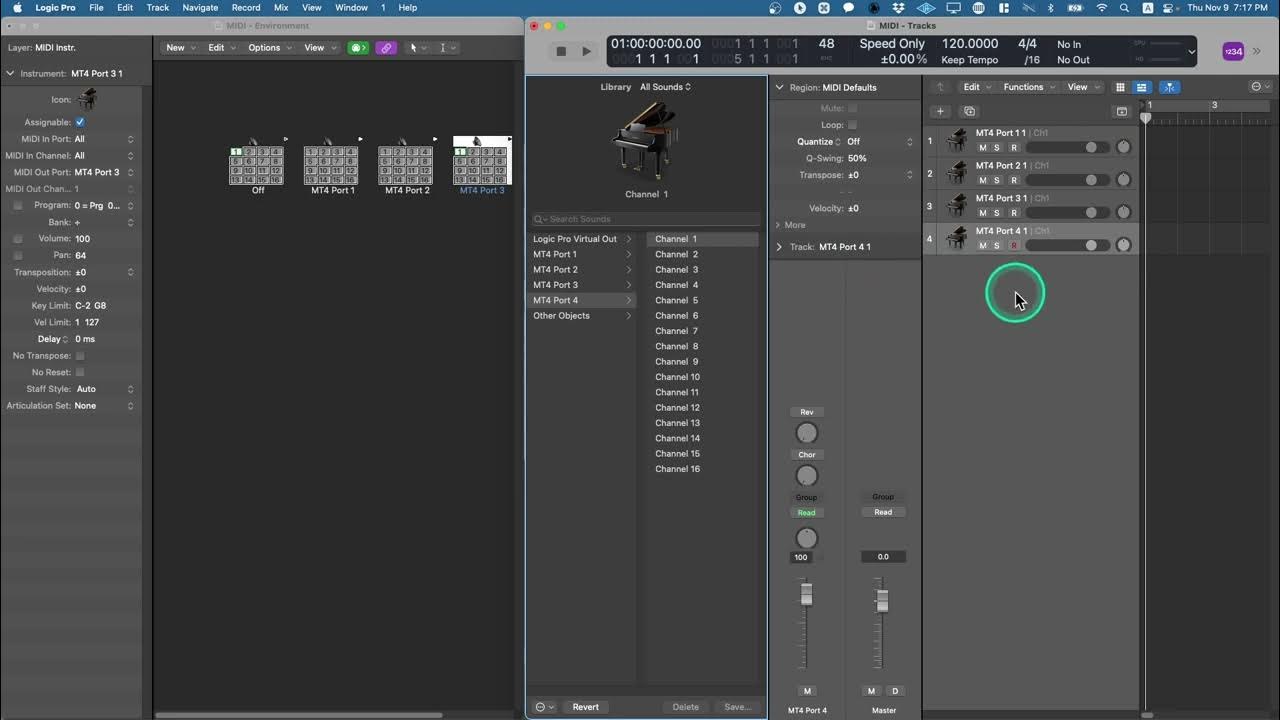This screenshot has width=1280, height=720.
Task: Open the text tool menu in Environment
Action: [x=446, y=48]
